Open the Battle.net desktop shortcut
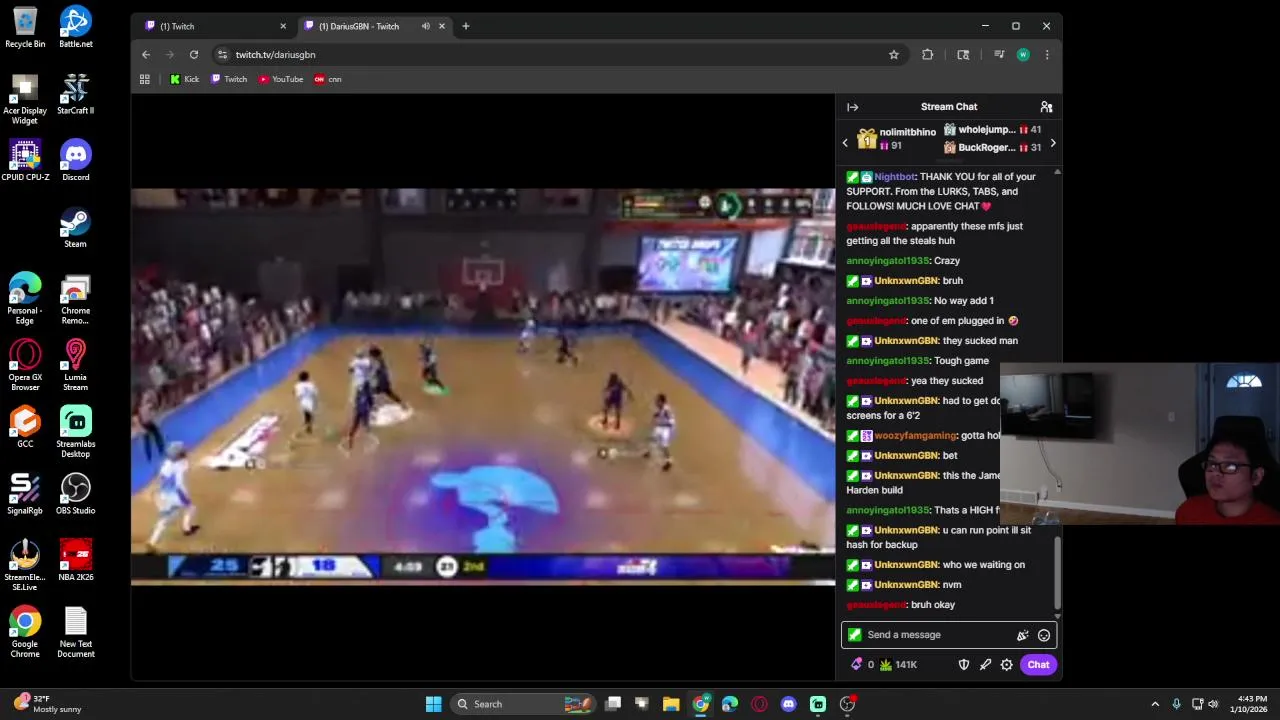This screenshot has height=720, width=1280. pyautogui.click(x=76, y=27)
